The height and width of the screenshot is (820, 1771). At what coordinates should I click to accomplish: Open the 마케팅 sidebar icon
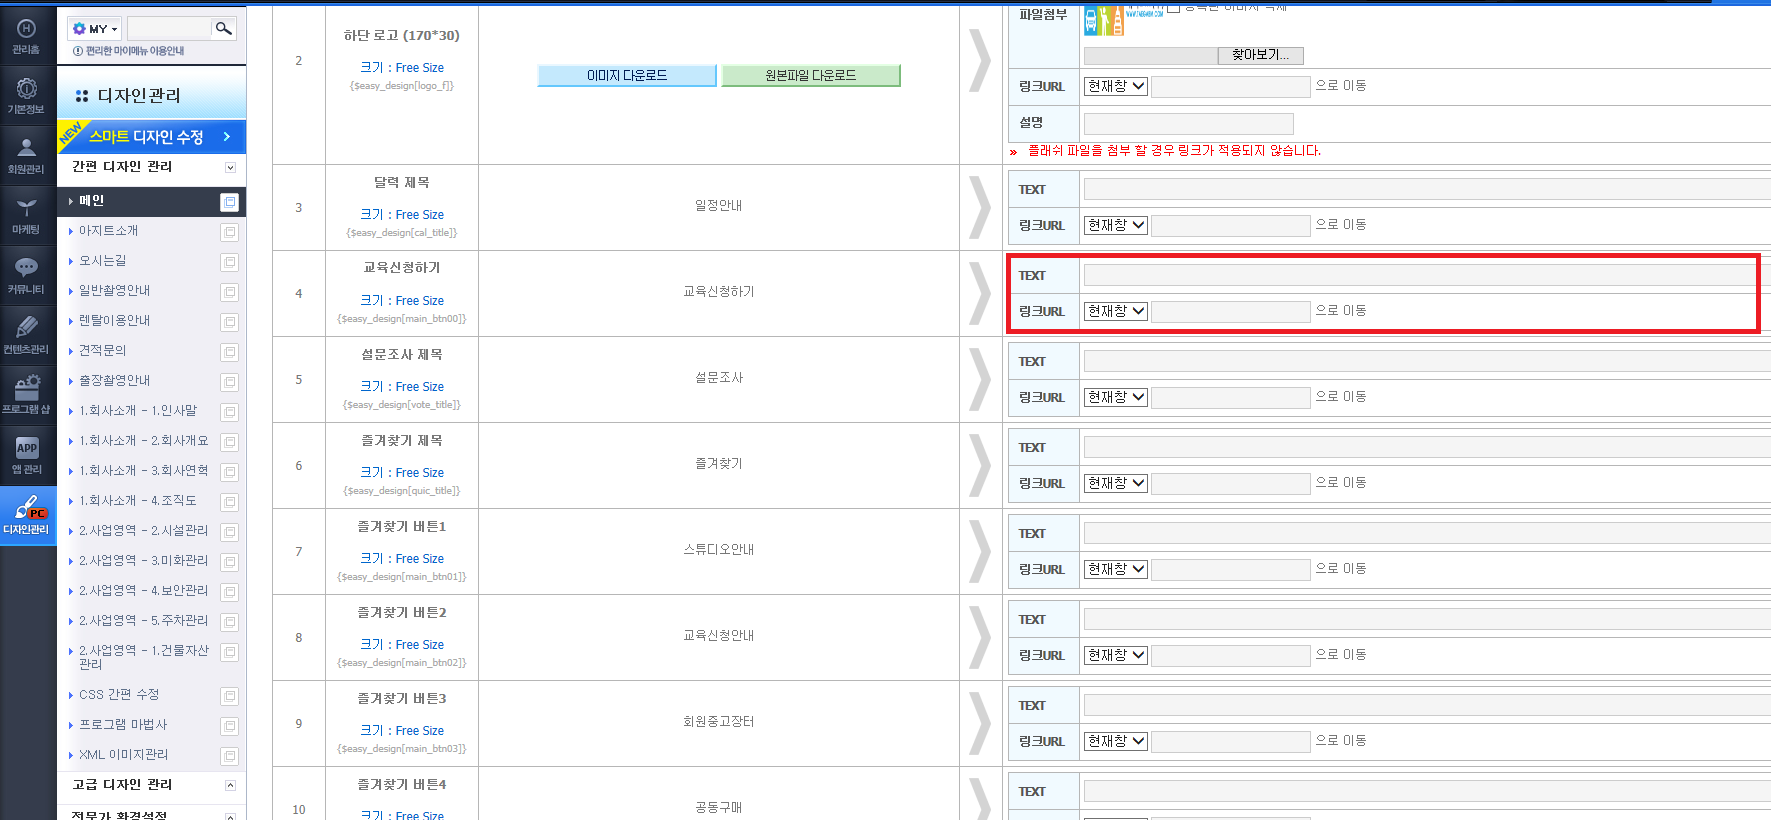tap(27, 216)
